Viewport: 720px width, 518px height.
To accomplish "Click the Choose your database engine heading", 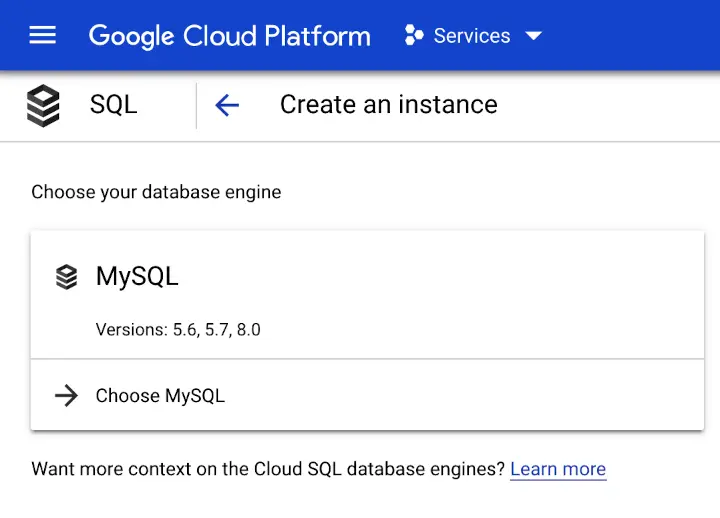I will point(156,192).
